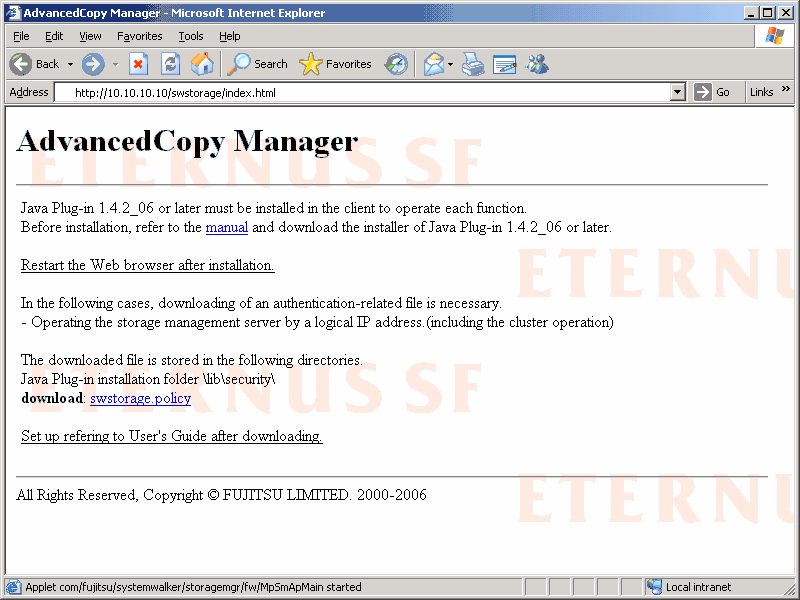Stop page loading with red X icon
This screenshot has height=600, width=800.
(x=138, y=64)
